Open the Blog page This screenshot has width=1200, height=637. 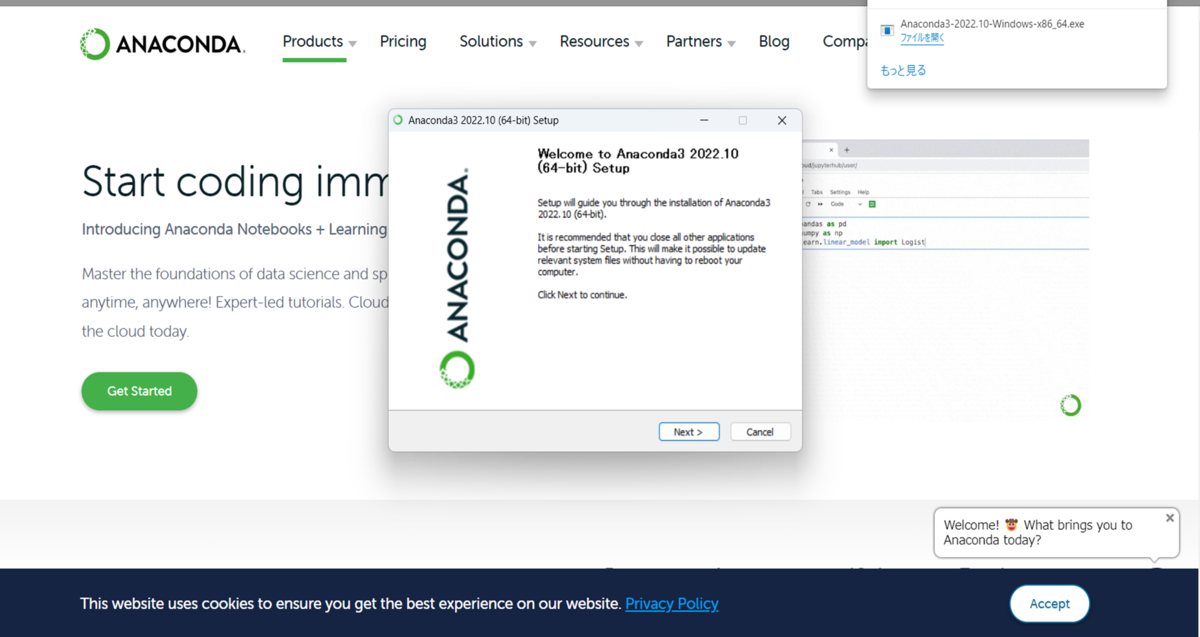(774, 41)
